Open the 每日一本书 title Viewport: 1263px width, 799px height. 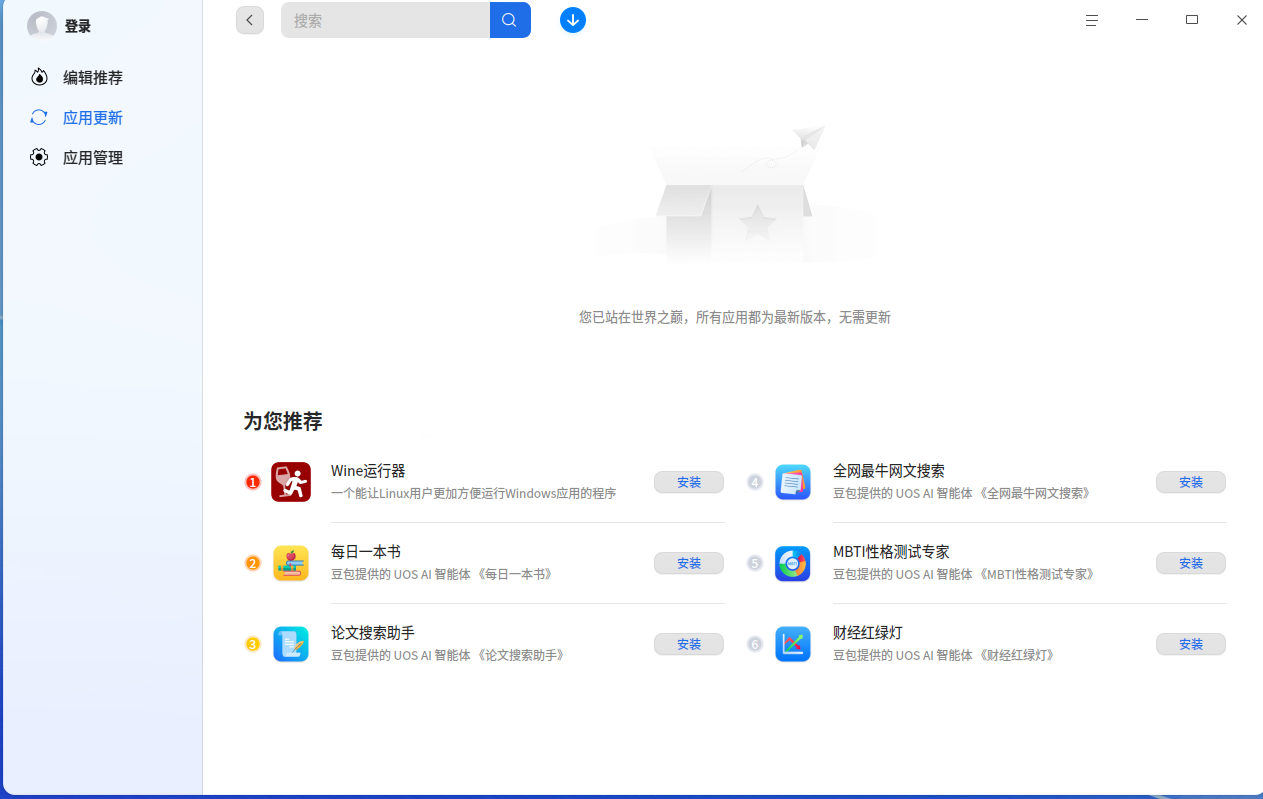point(366,552)
